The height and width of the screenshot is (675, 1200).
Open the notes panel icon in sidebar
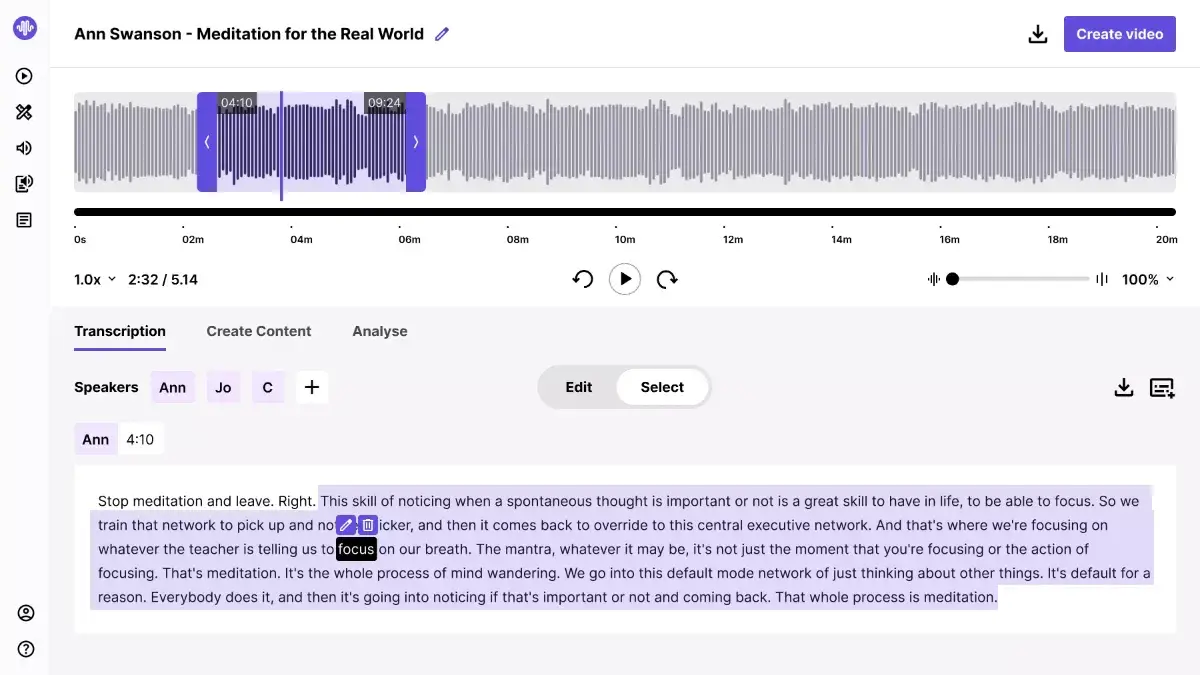point(24,219)
